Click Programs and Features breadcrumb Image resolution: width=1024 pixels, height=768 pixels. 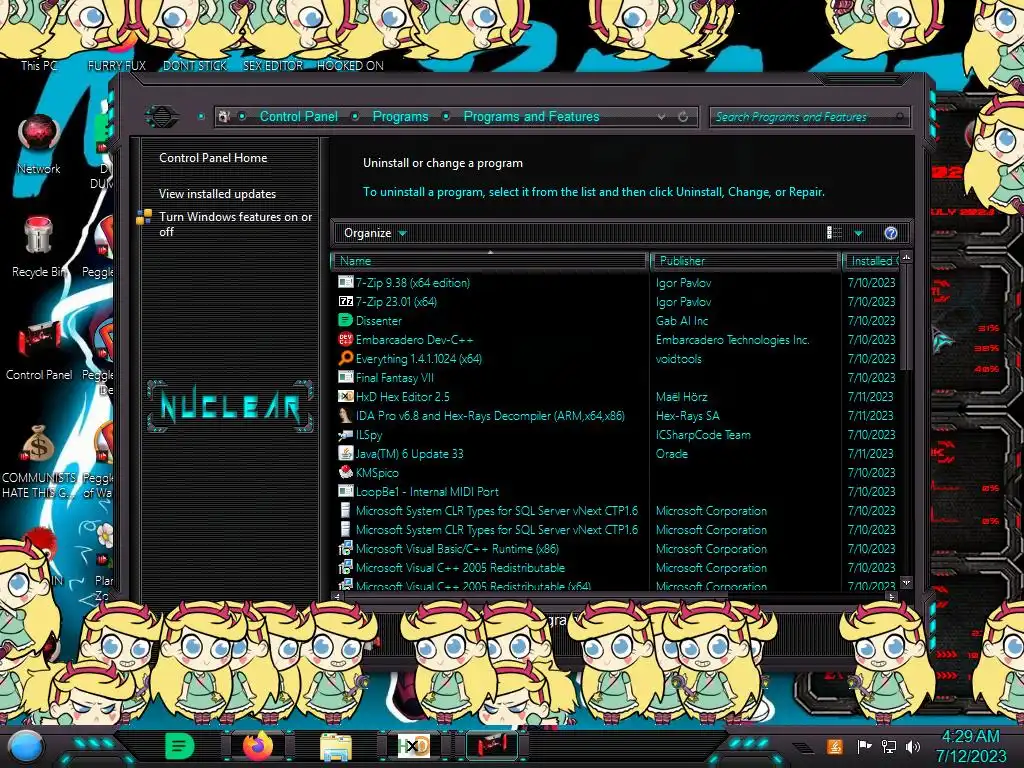(531, 117)
